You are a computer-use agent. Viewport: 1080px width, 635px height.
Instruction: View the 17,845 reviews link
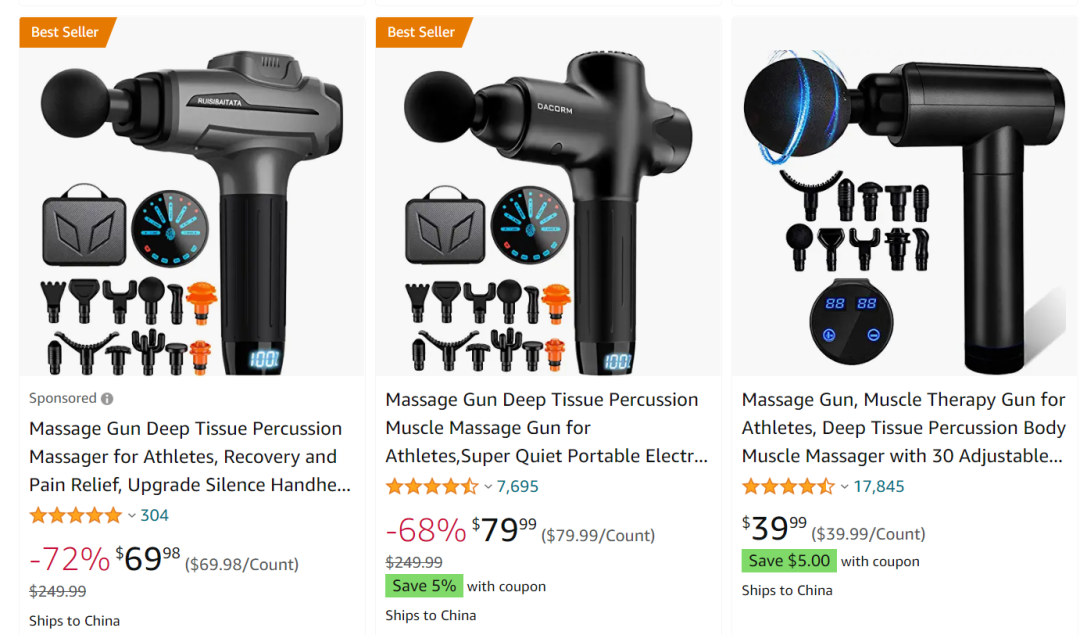pyautogui.click(x=878, y=487)
